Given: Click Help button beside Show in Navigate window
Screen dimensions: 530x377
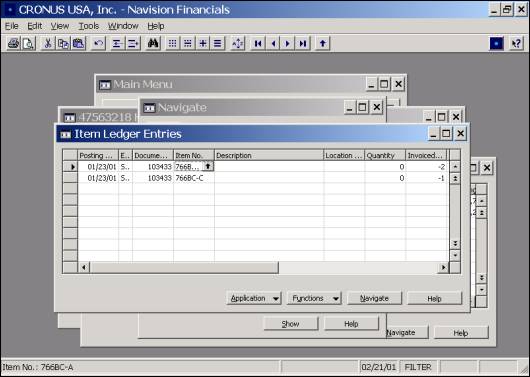Looking at the screenshot, I should [x=351, y=324].
